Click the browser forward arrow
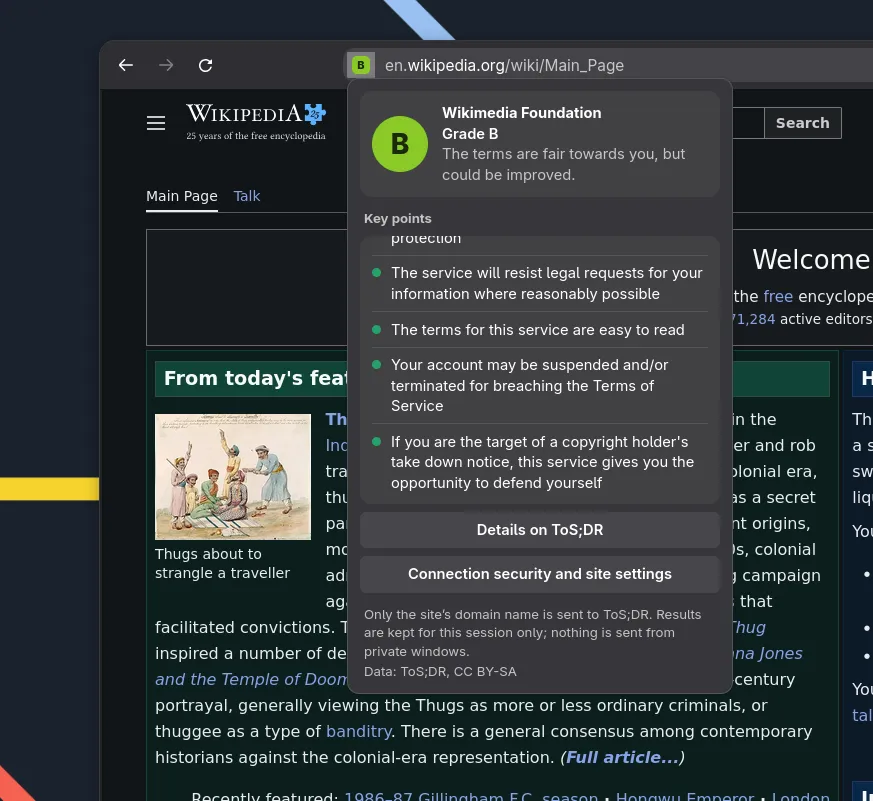 coord(166,65)
